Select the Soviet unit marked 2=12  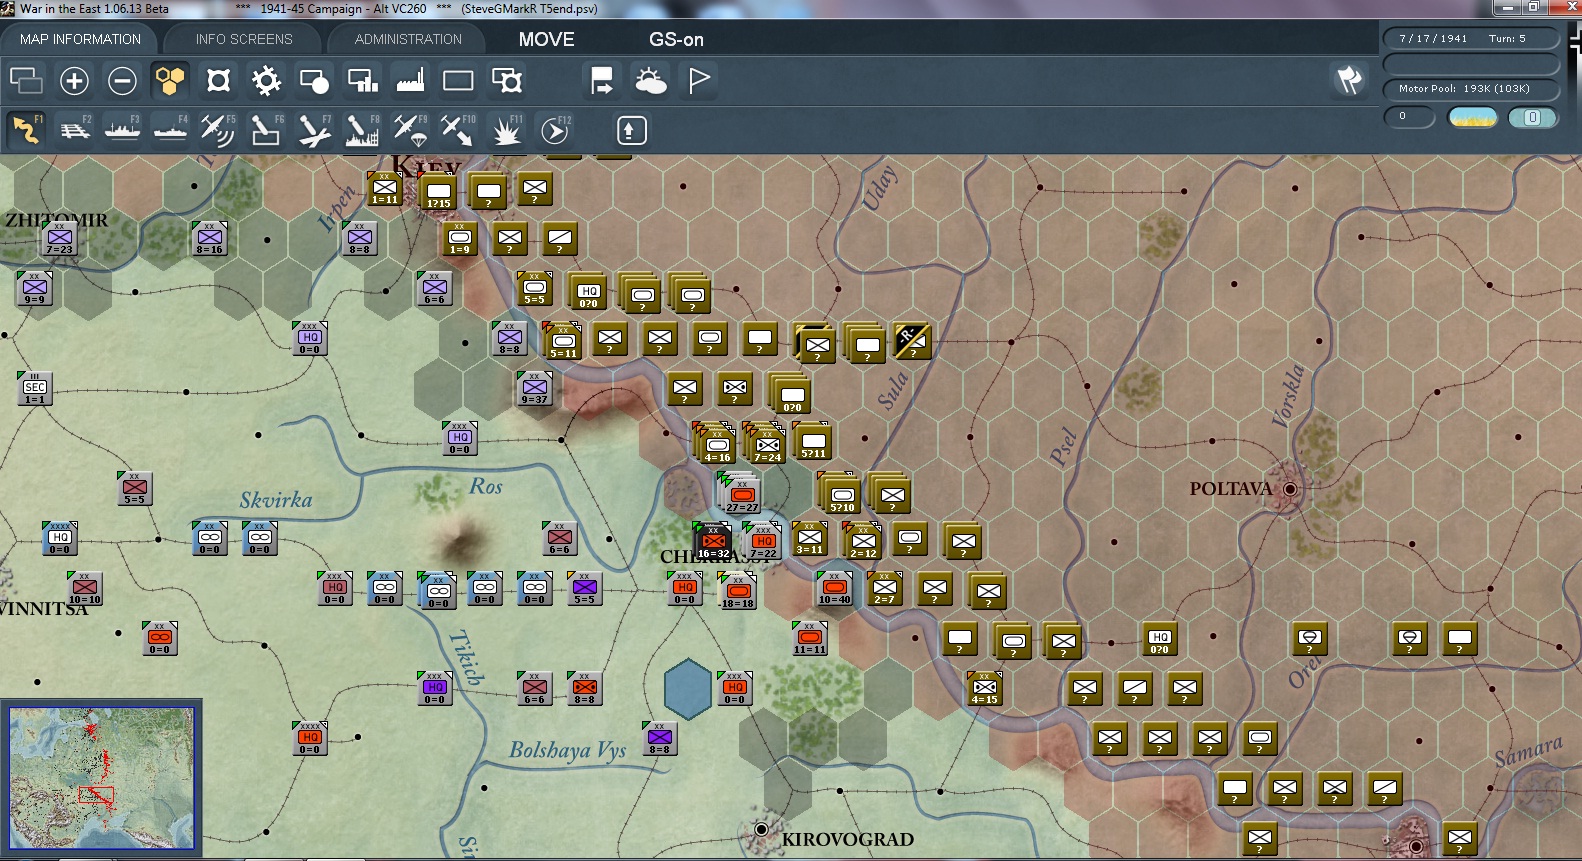pyautogui.click(x=863, y=541)
